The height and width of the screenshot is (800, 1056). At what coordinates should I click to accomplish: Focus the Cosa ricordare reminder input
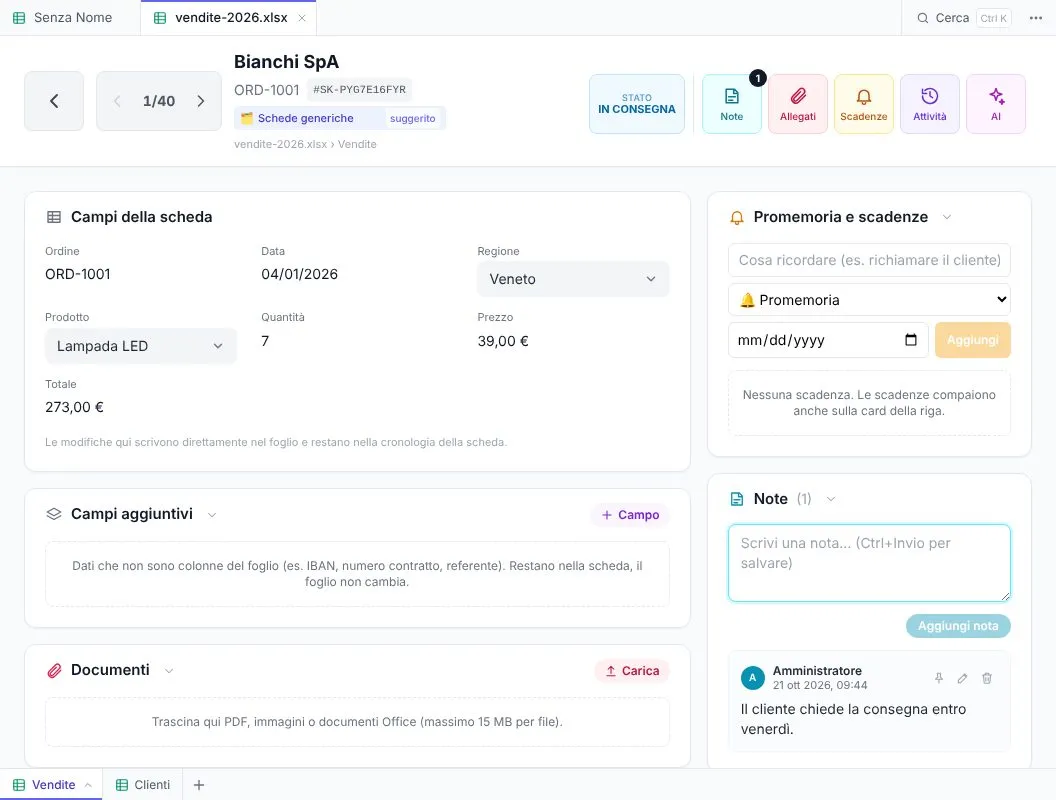(869, 260)
